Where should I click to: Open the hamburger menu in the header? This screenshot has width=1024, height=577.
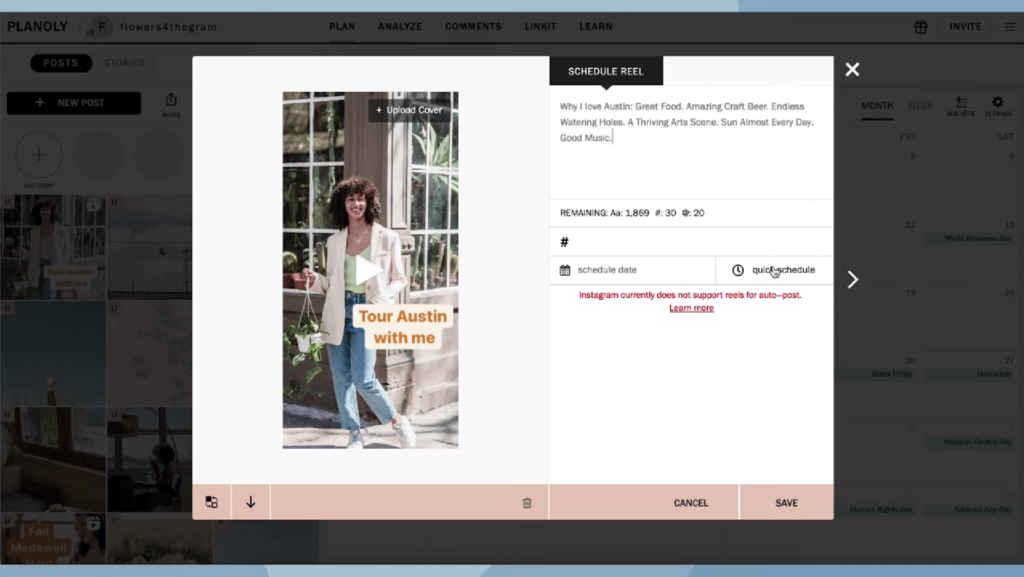[1010, 27]
